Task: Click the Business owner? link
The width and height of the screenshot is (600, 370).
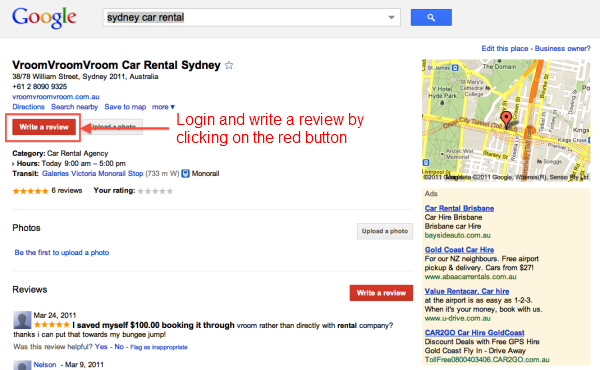Action: coord(562,49)
